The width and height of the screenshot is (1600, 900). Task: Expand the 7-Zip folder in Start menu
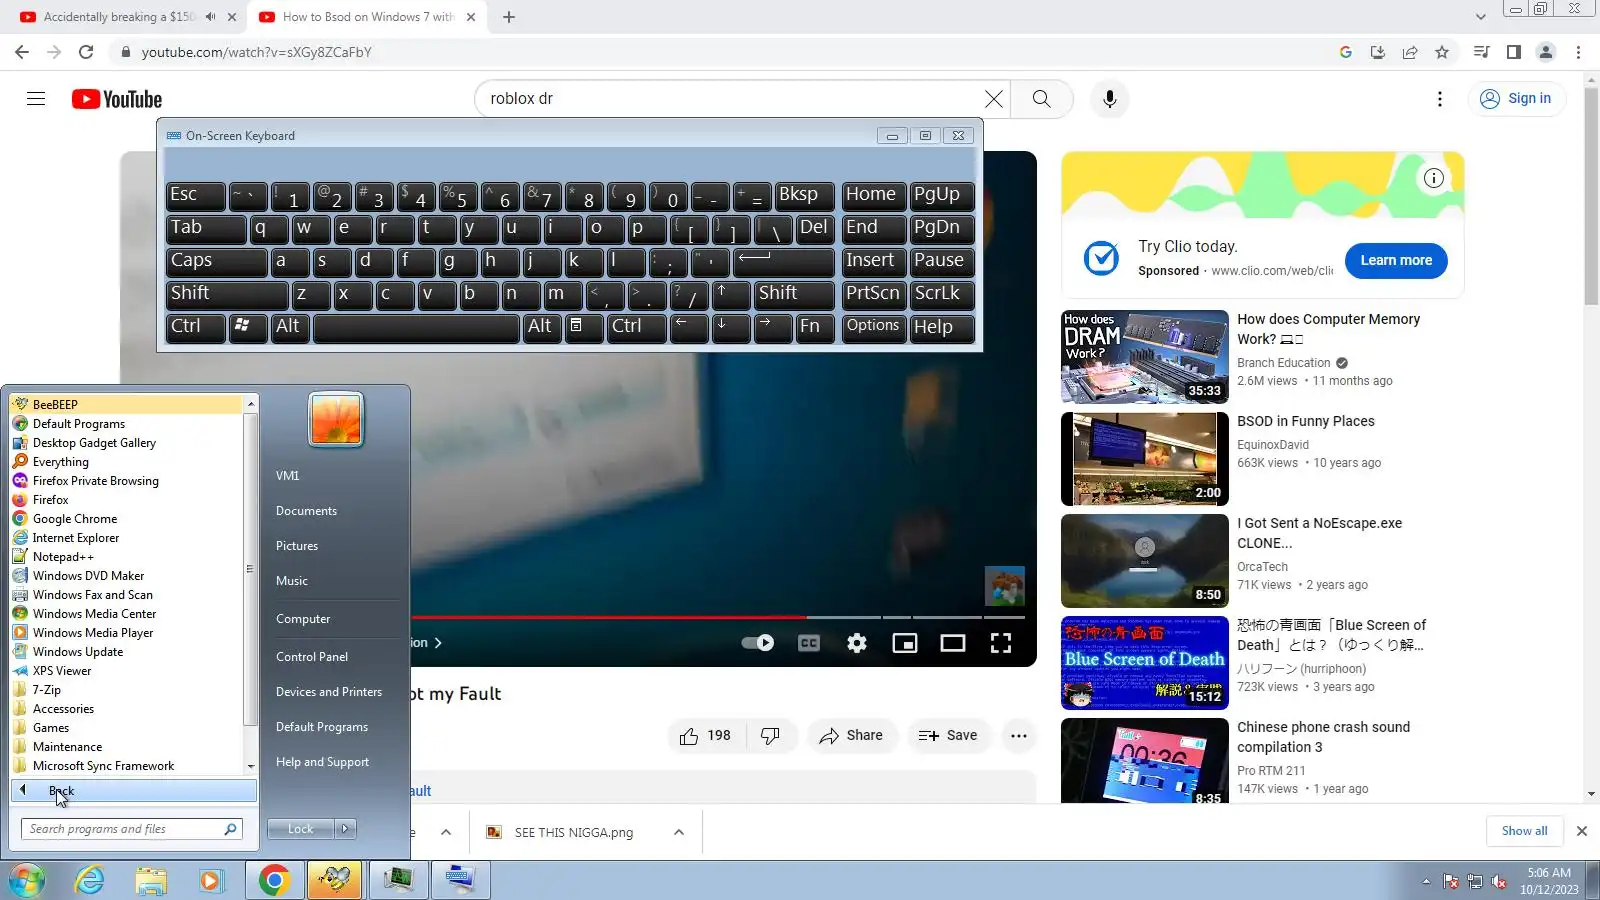point(46,690)
